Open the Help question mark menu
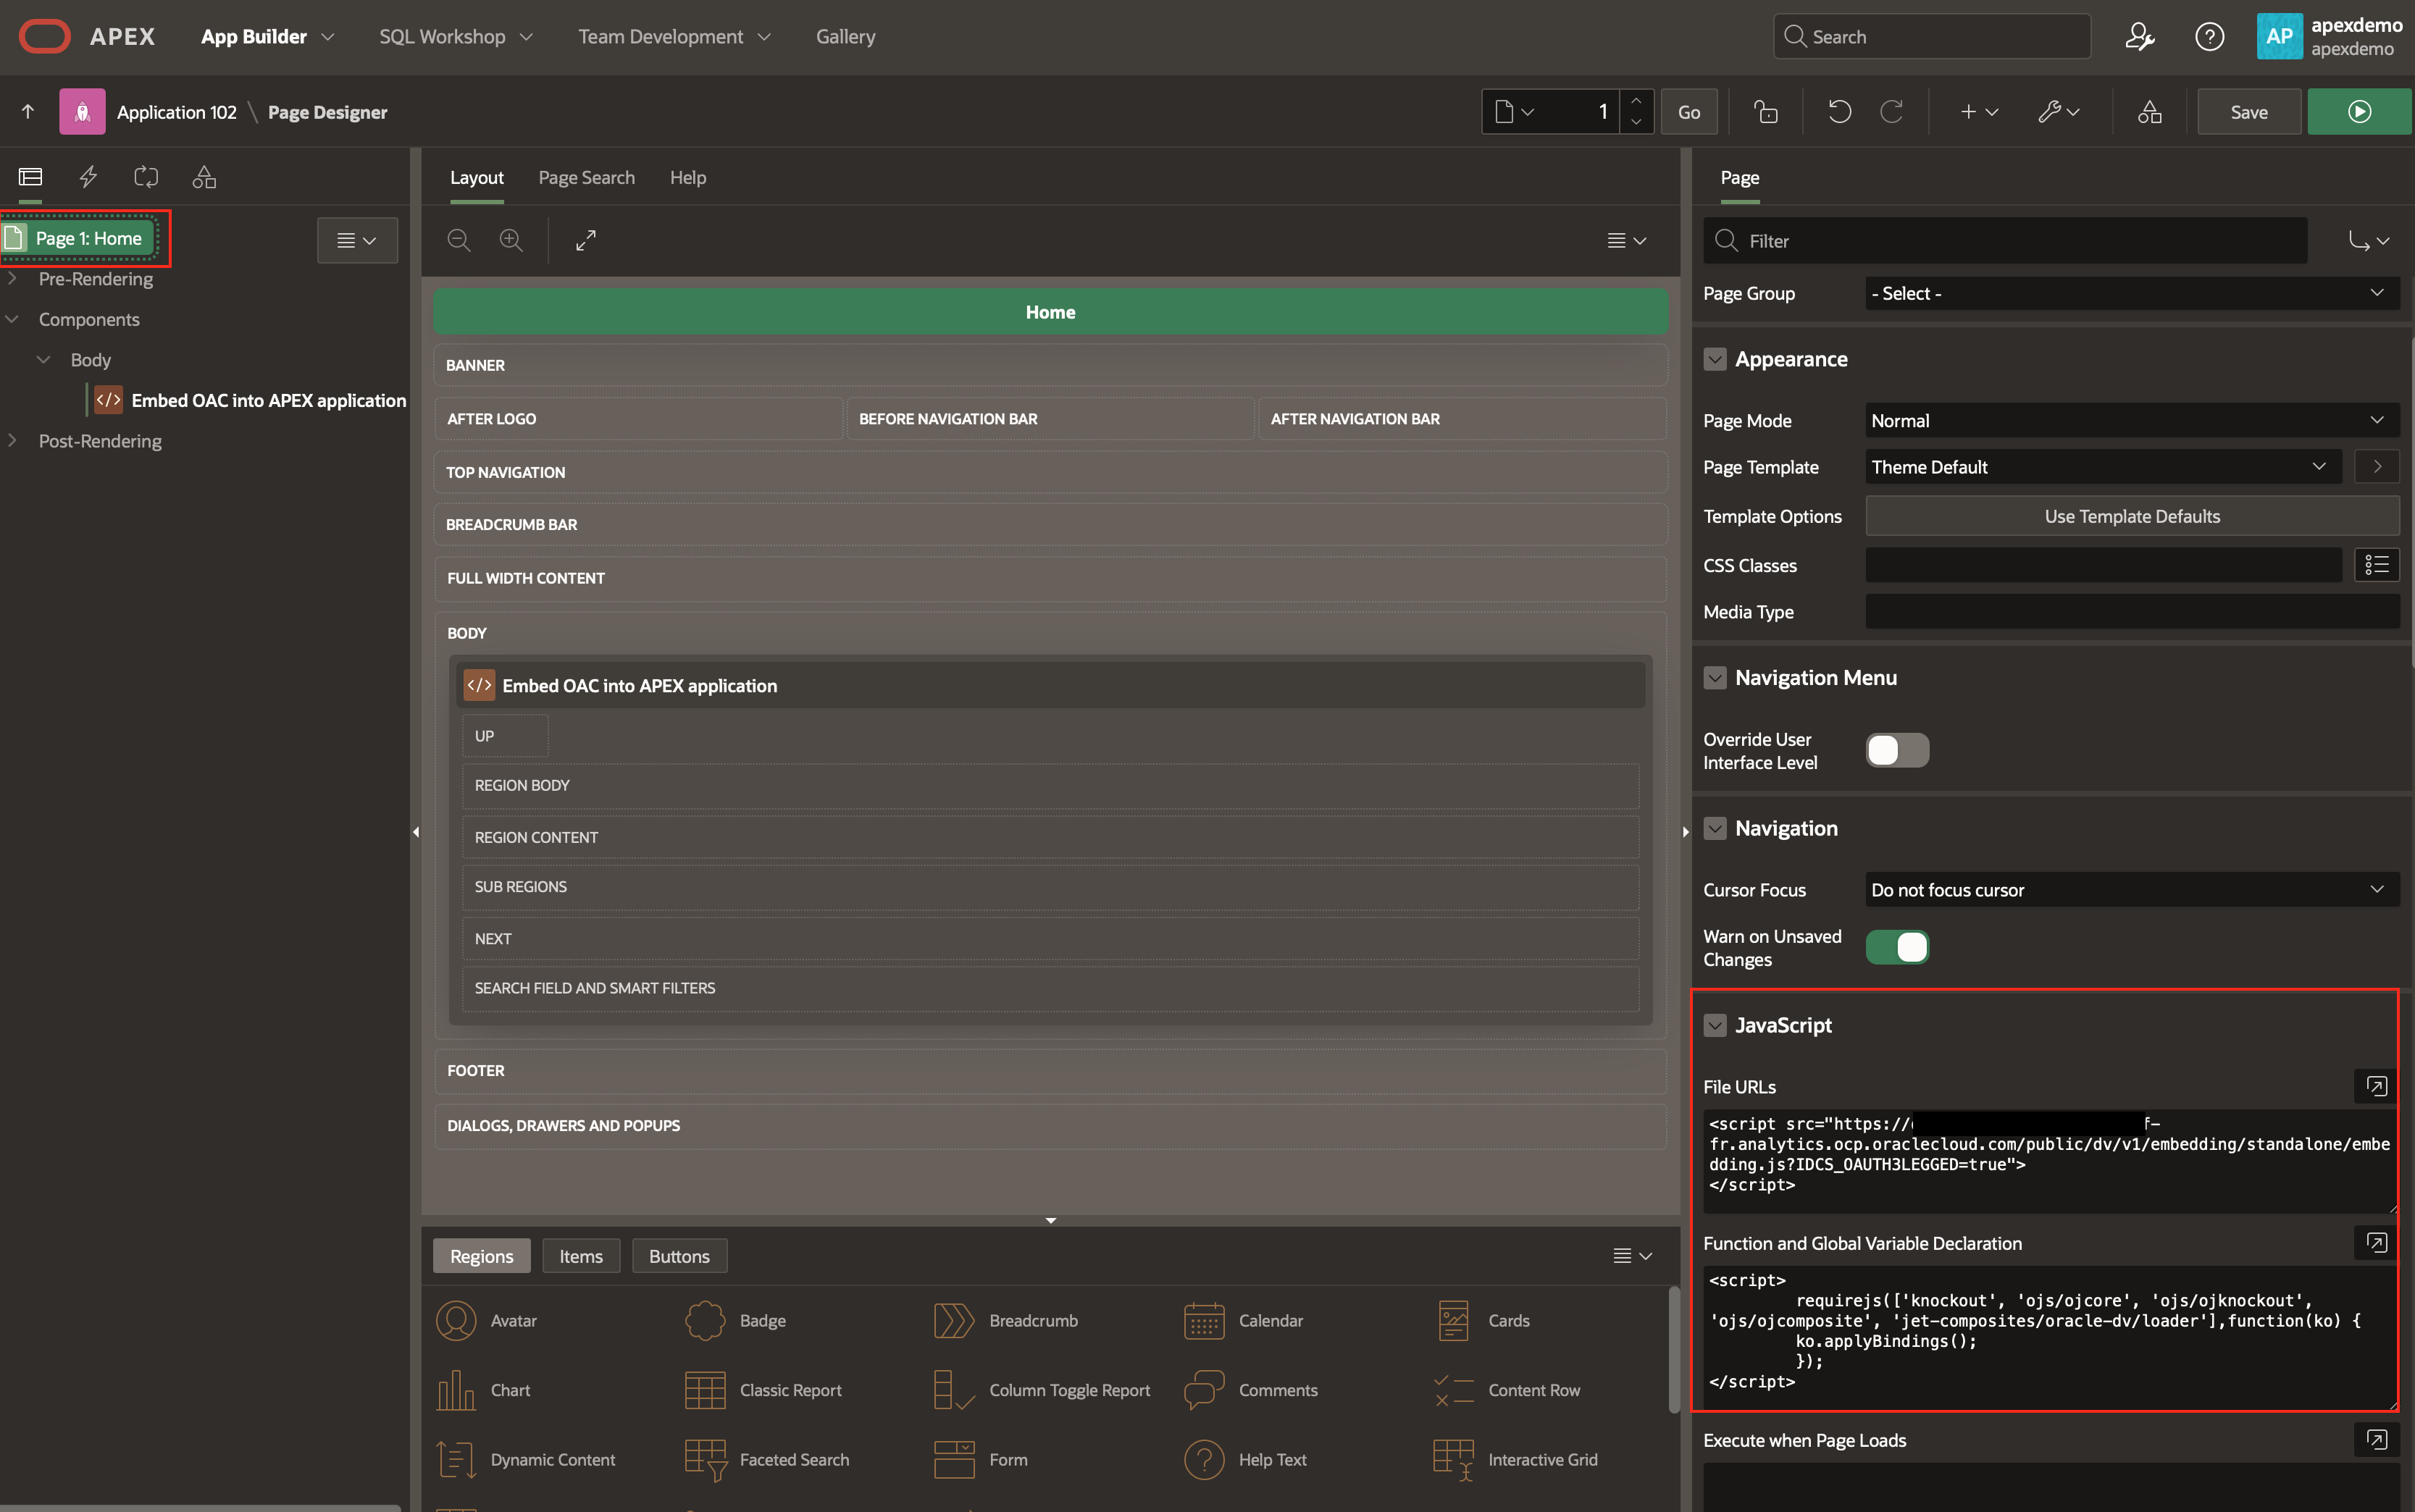 point(2209,37)
